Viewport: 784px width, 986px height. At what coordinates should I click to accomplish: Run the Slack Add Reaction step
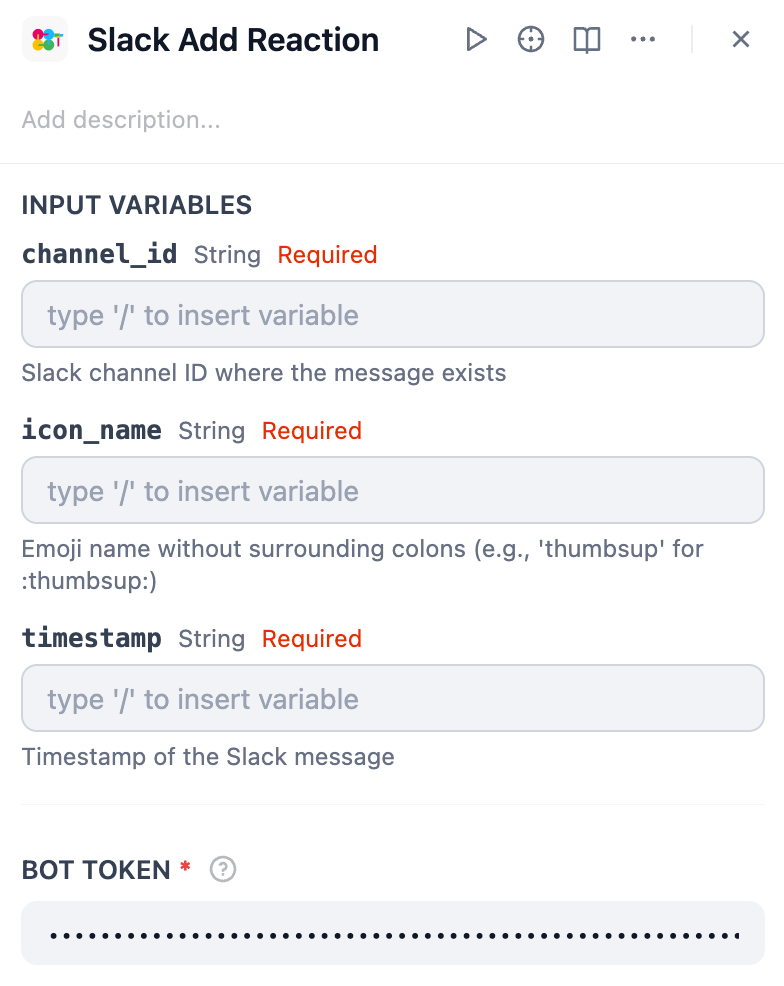click(x=476, y=40)
